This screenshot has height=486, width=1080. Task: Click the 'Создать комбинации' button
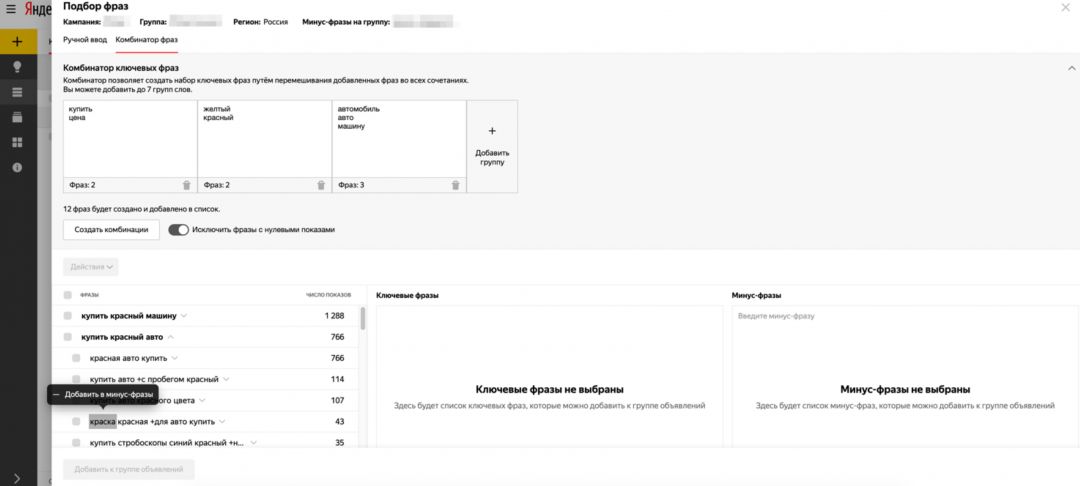point(111,230)
